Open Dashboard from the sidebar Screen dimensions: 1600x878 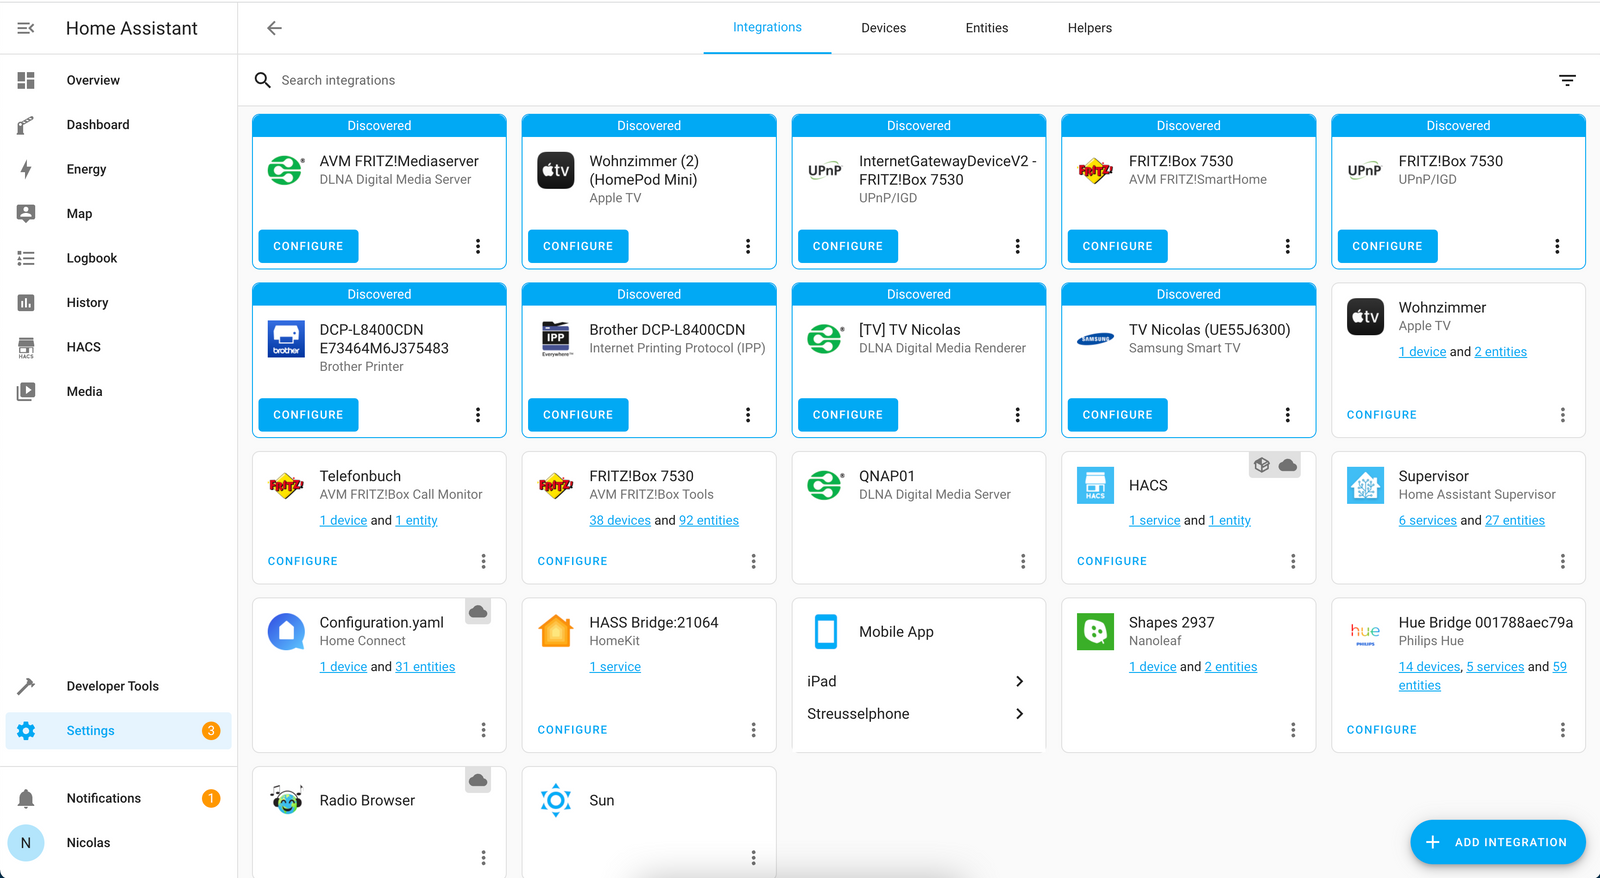[118, 125]
